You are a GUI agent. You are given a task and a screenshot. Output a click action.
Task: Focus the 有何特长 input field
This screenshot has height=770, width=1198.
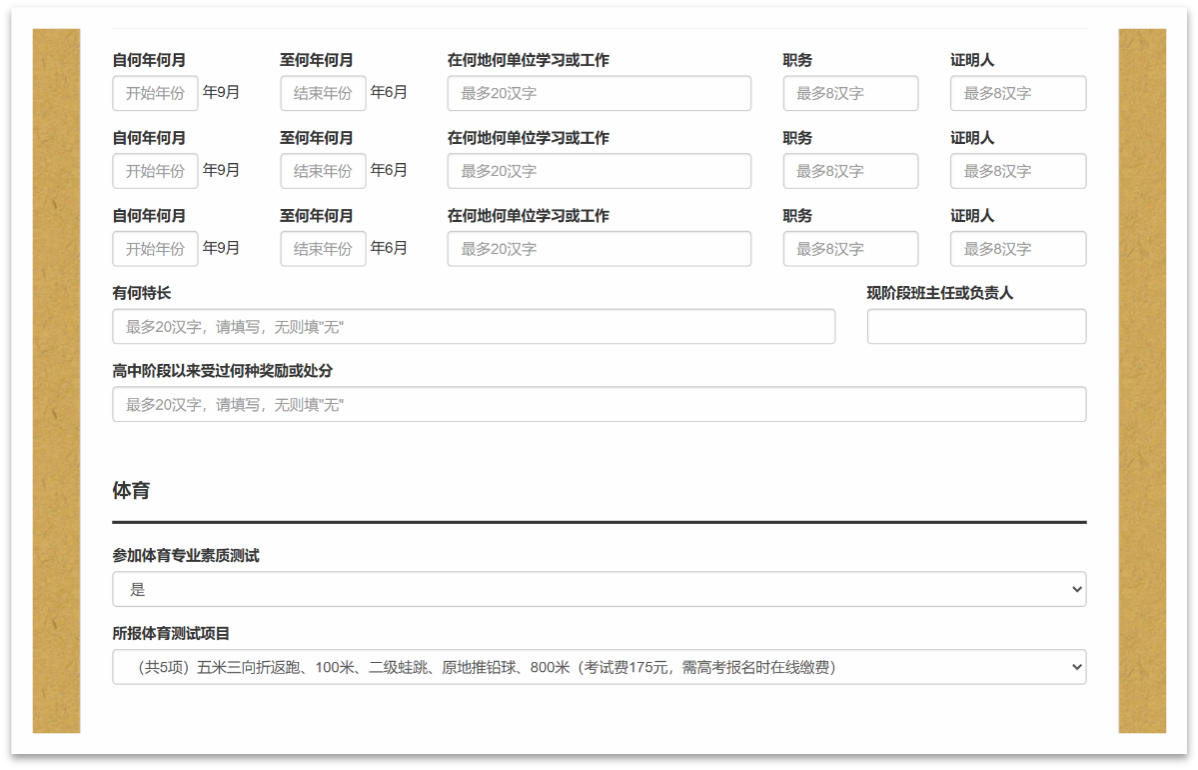pos(474,327)
